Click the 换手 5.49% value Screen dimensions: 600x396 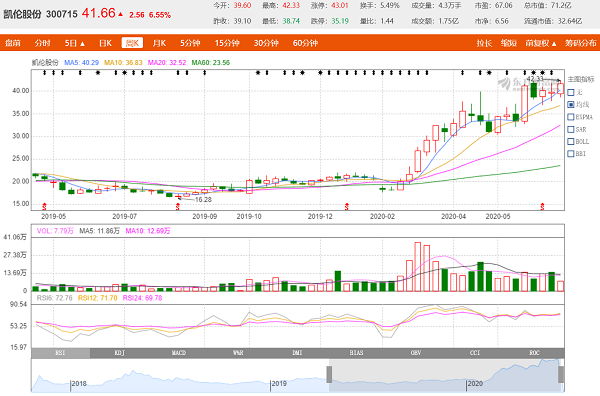(390, 5)
